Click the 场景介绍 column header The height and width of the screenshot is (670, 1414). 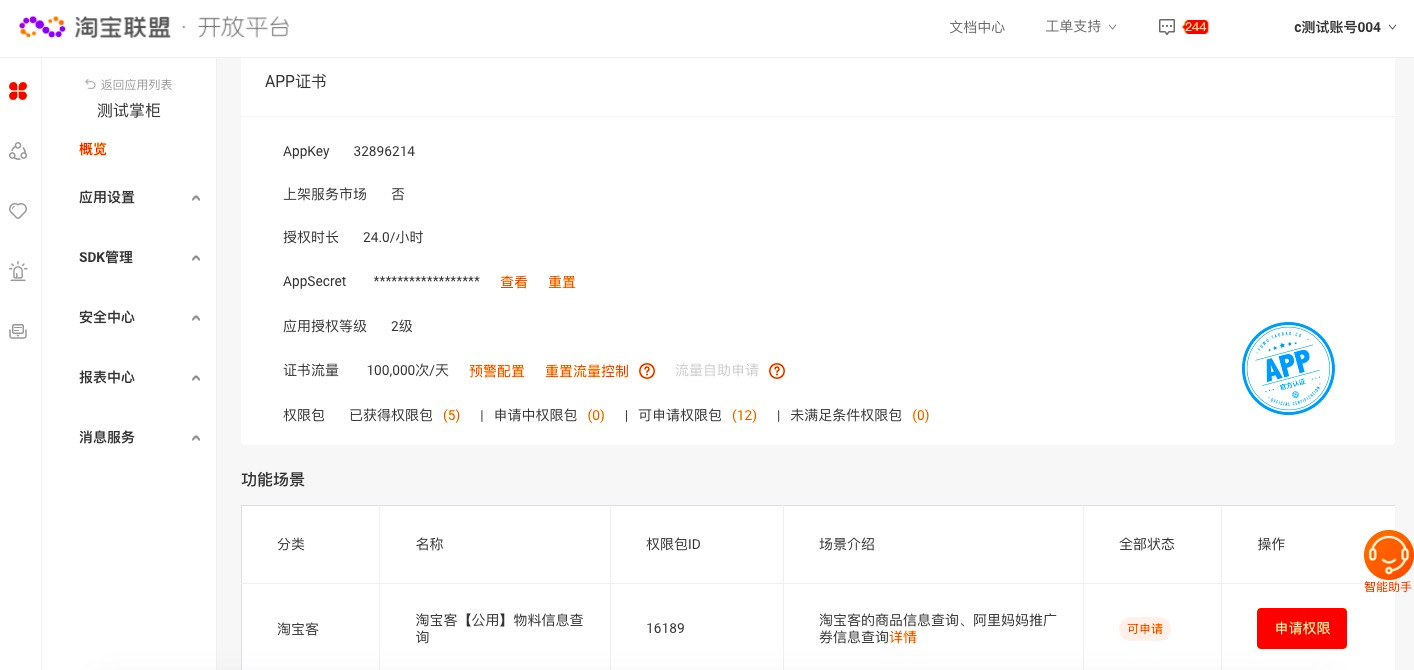[x=847, y=544]
